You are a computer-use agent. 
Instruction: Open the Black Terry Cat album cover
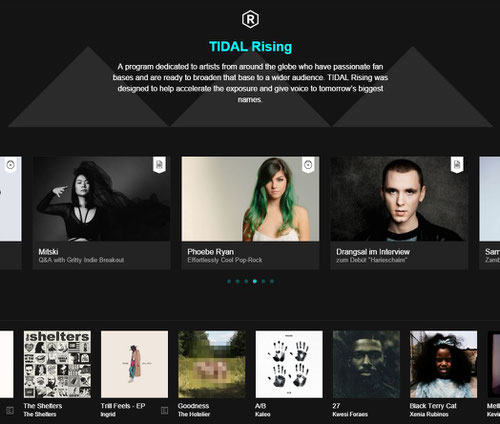click(x=443, y=364)
